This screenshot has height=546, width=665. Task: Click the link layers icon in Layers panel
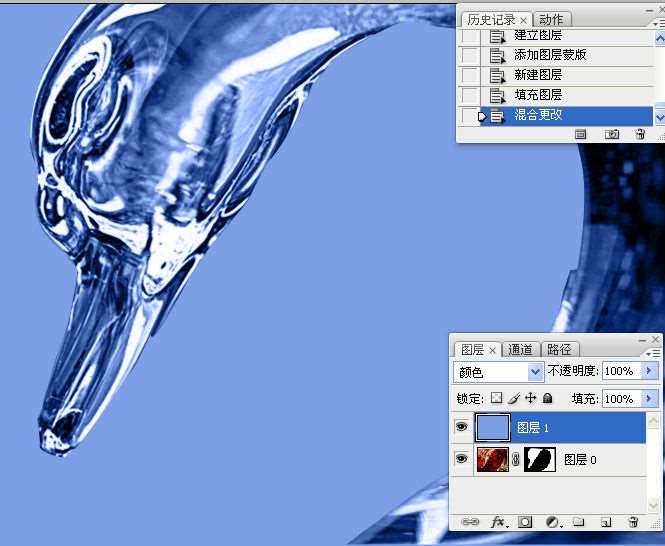[469, 522]
